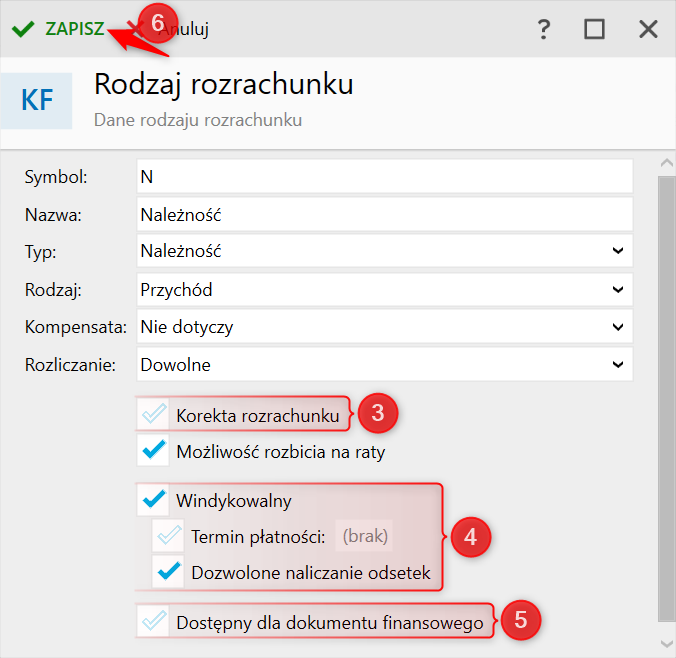This screenshot has width=676, height=658.
Task: Click the ZAPISZ save button
Action: coord(58,29)
